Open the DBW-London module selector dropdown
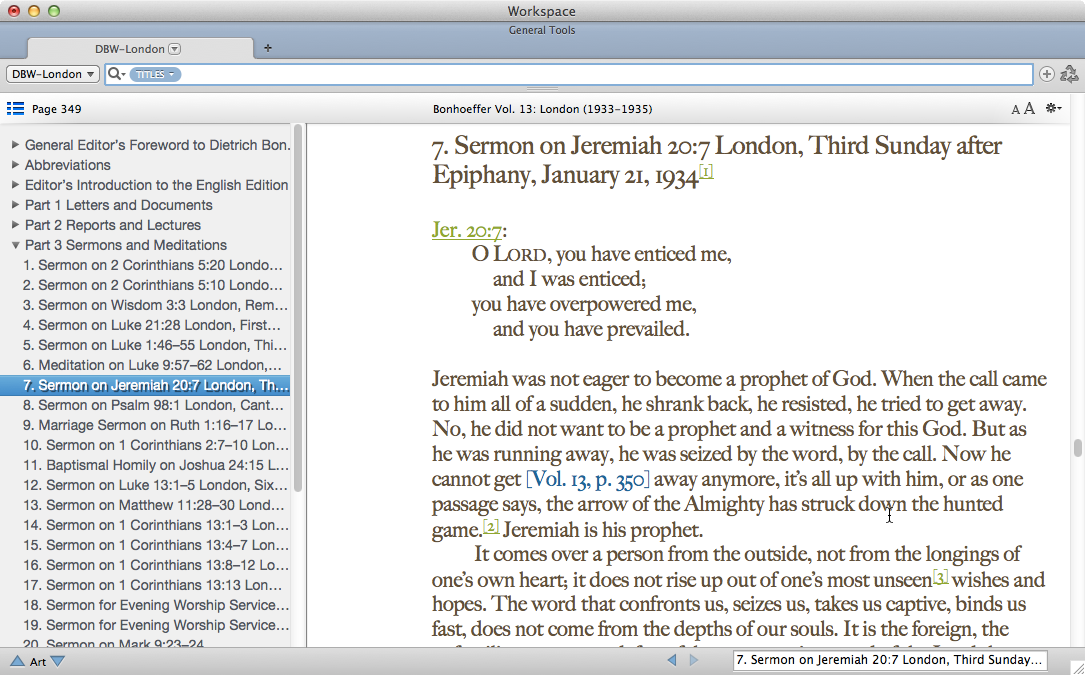 [x=53, y=74]
